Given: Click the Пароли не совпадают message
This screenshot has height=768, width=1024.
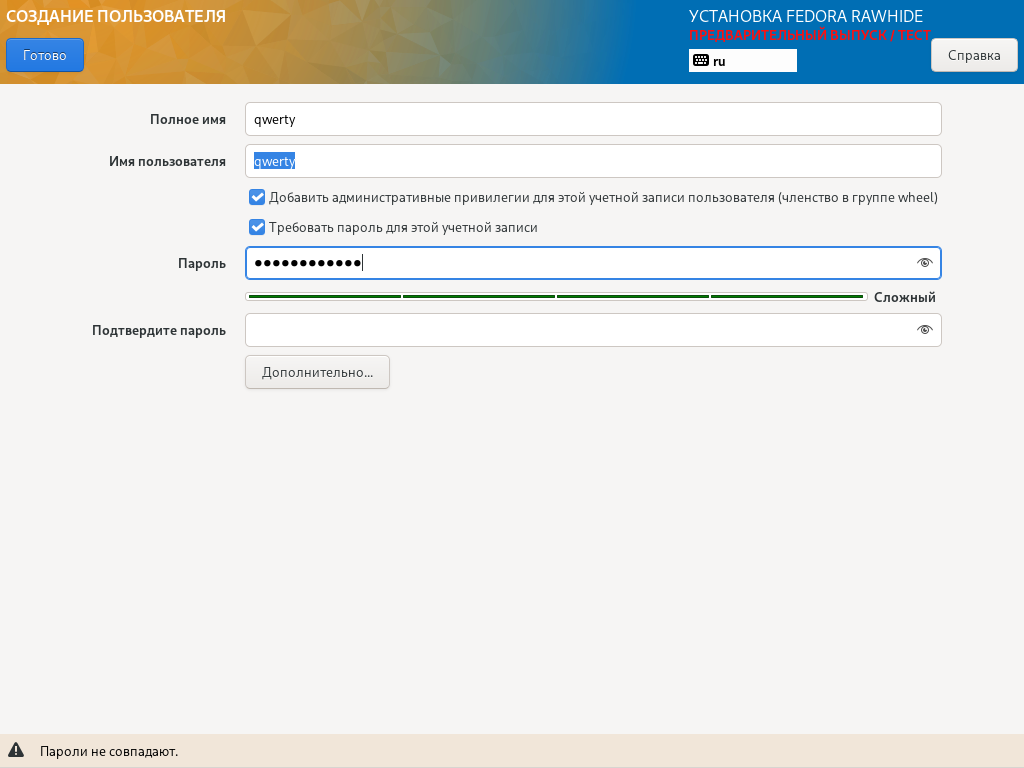Looking at the screenshot, I should tap(108, 752).
